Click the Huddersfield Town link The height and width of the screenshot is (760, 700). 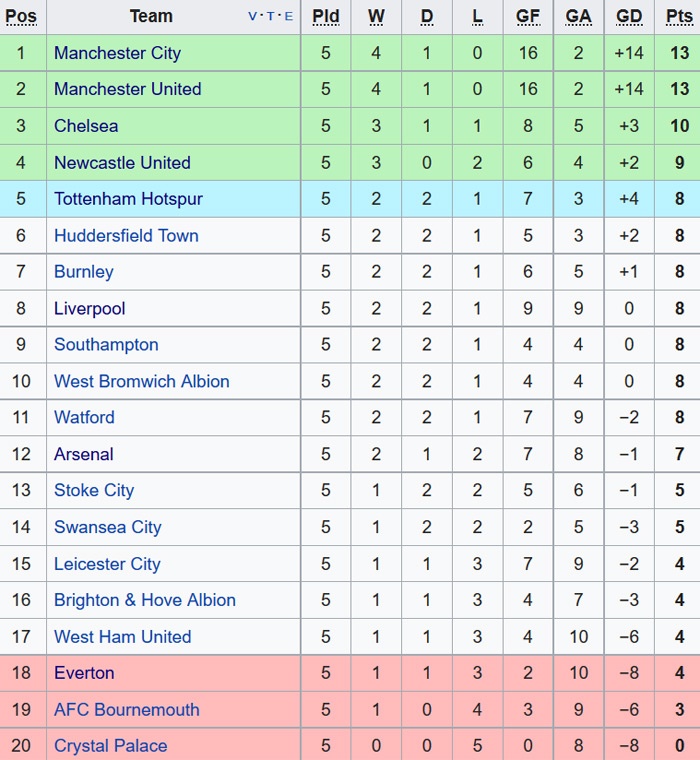tap(126, 236)
